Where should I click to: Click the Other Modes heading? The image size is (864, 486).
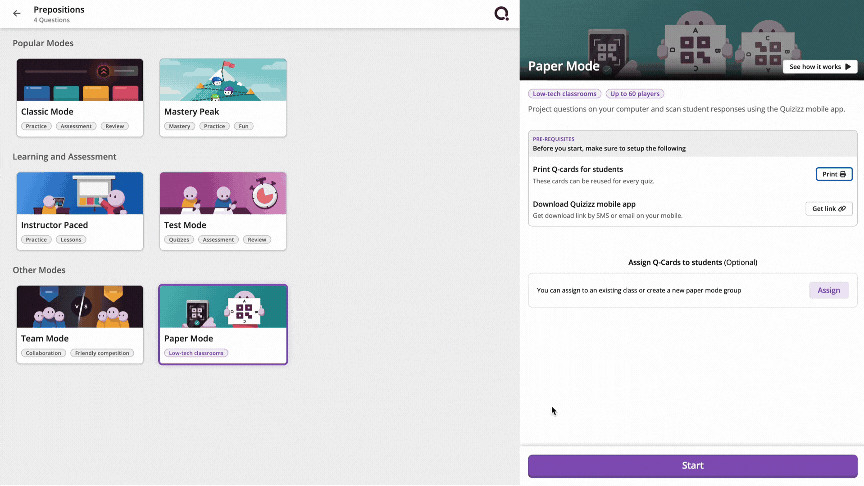[x=39, y=270]
